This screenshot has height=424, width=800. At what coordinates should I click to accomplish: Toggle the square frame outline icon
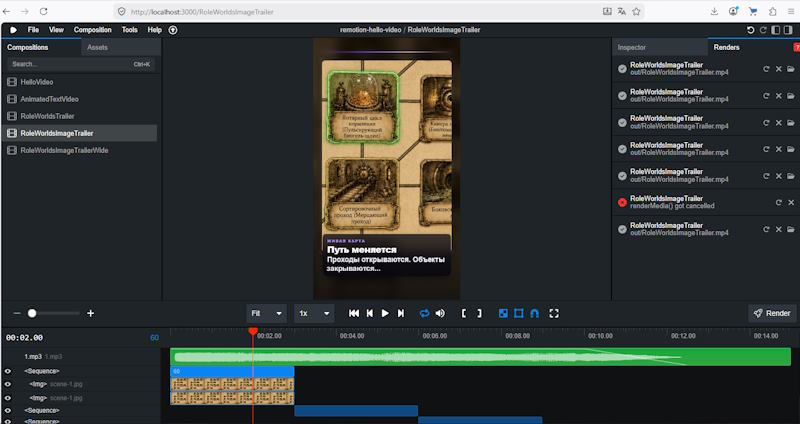[519, 313]
